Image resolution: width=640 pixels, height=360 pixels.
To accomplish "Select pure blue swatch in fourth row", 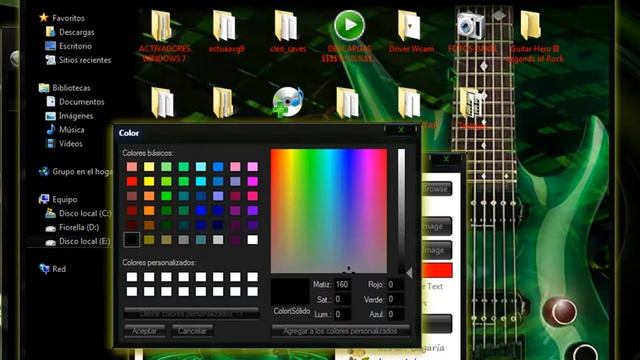I will tap(201, 211).
